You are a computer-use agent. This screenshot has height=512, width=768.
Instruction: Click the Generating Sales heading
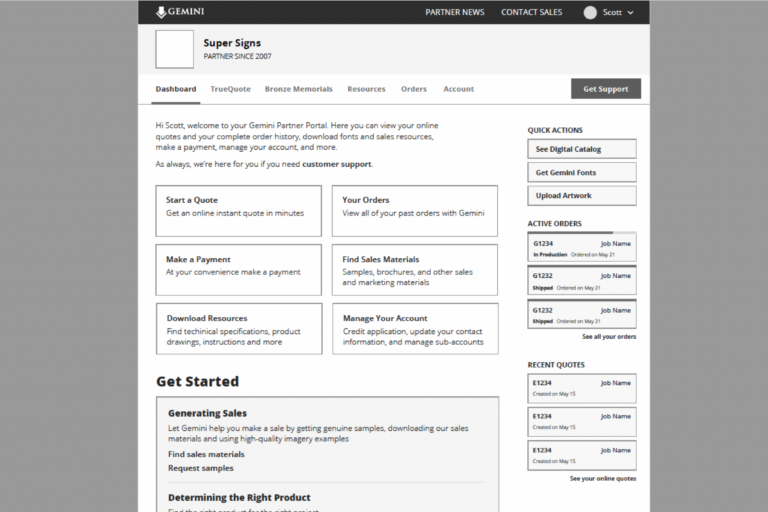pos(207,413)
